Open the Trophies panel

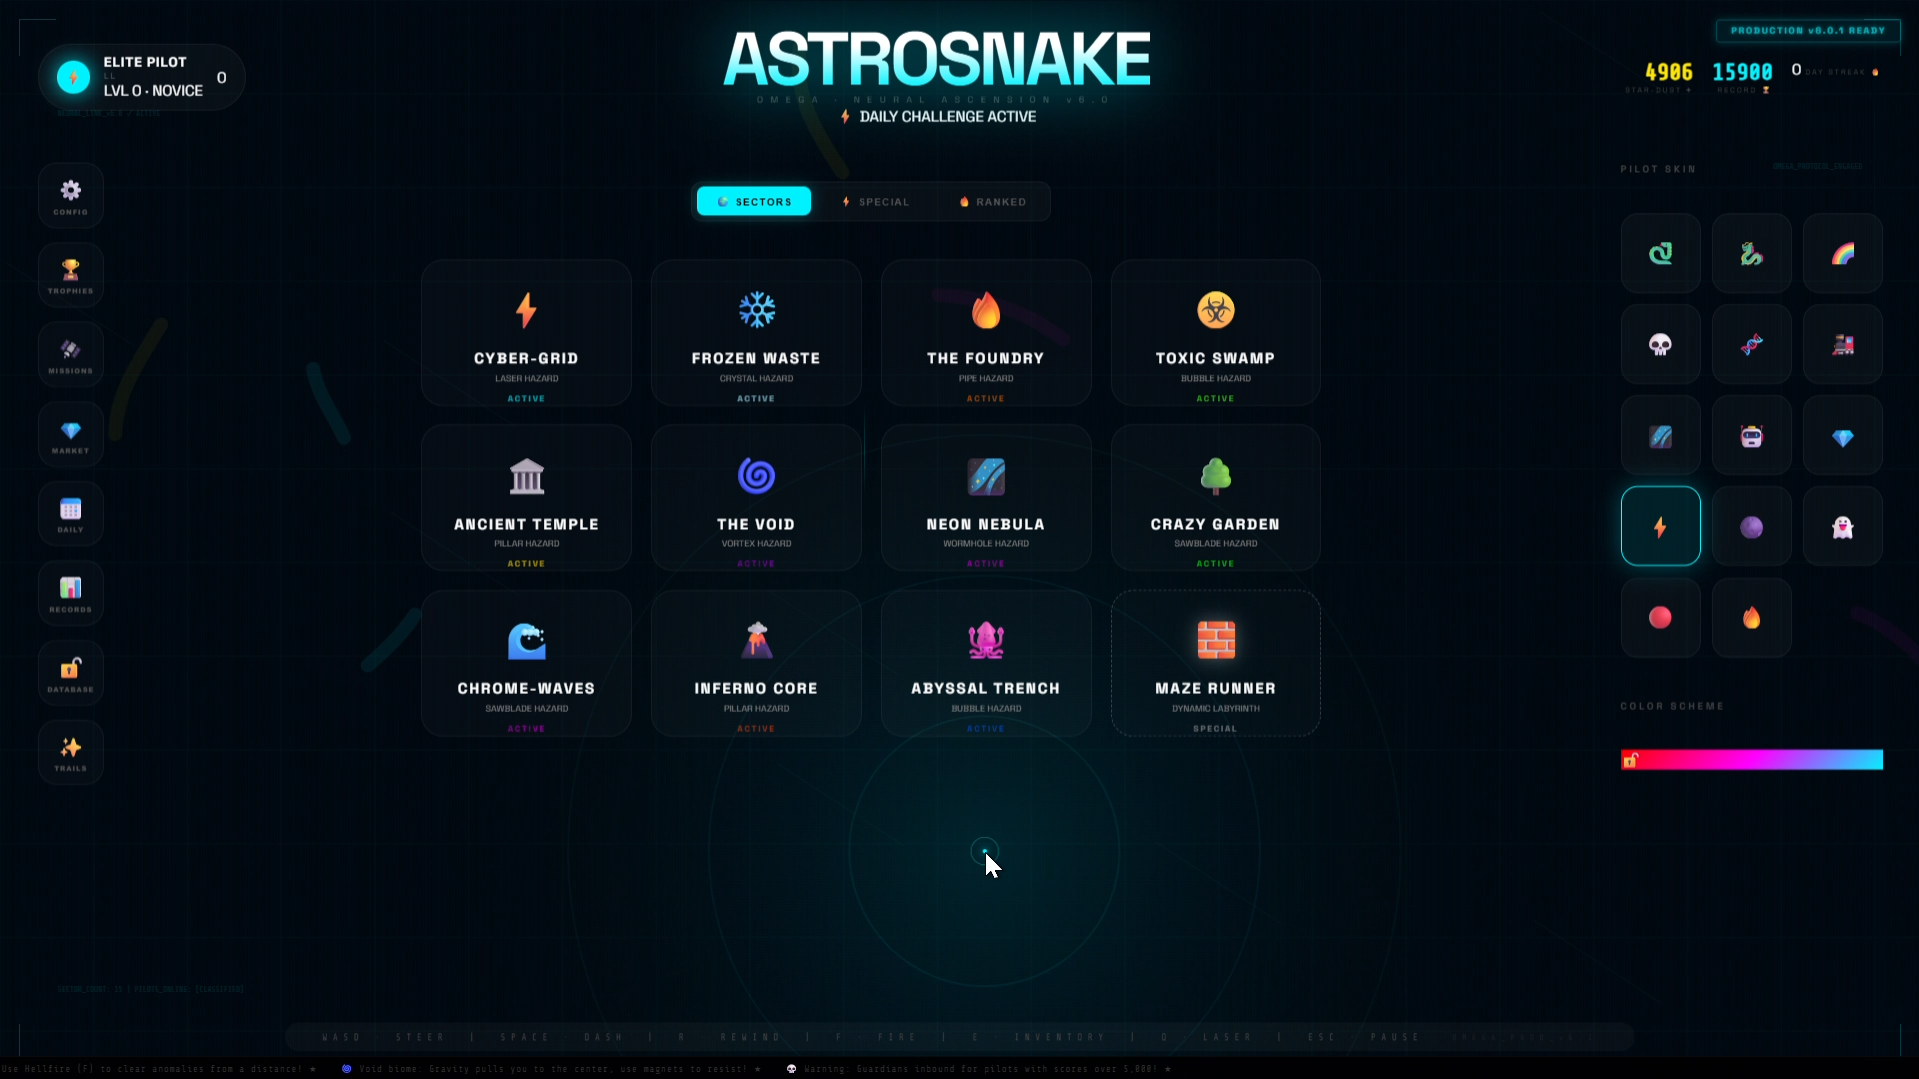pos(71,275)
